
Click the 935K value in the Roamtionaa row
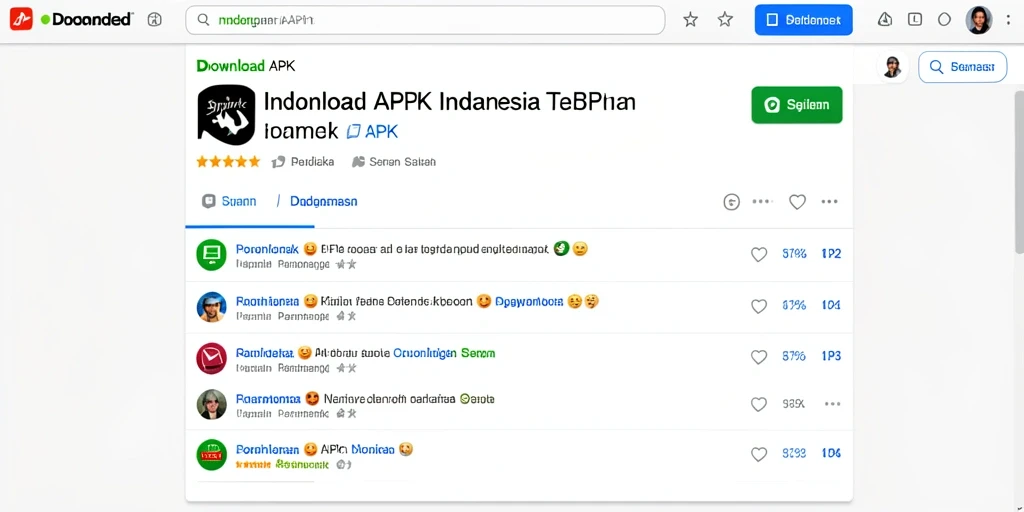click(x=793, y=404)
